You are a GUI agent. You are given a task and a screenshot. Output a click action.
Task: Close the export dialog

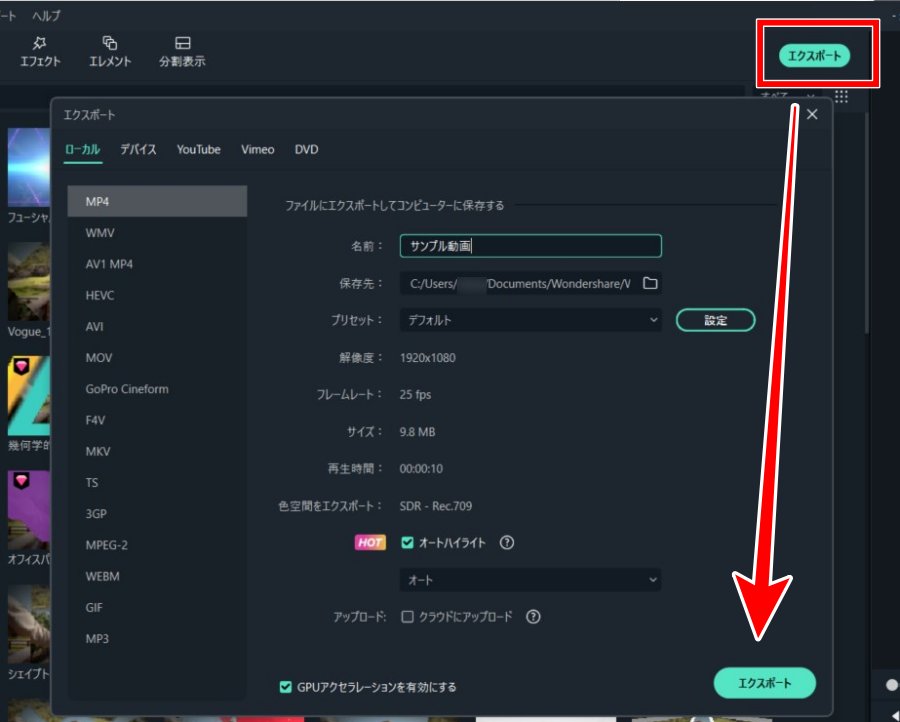[x=812, y=114]
